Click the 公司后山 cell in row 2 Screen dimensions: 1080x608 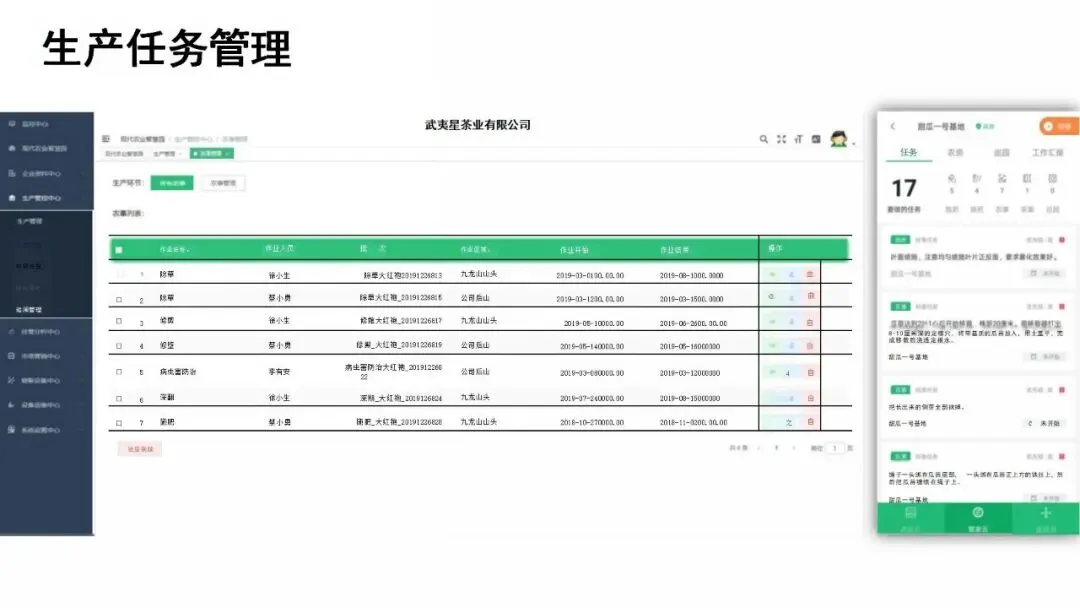[x=475, y=297]
